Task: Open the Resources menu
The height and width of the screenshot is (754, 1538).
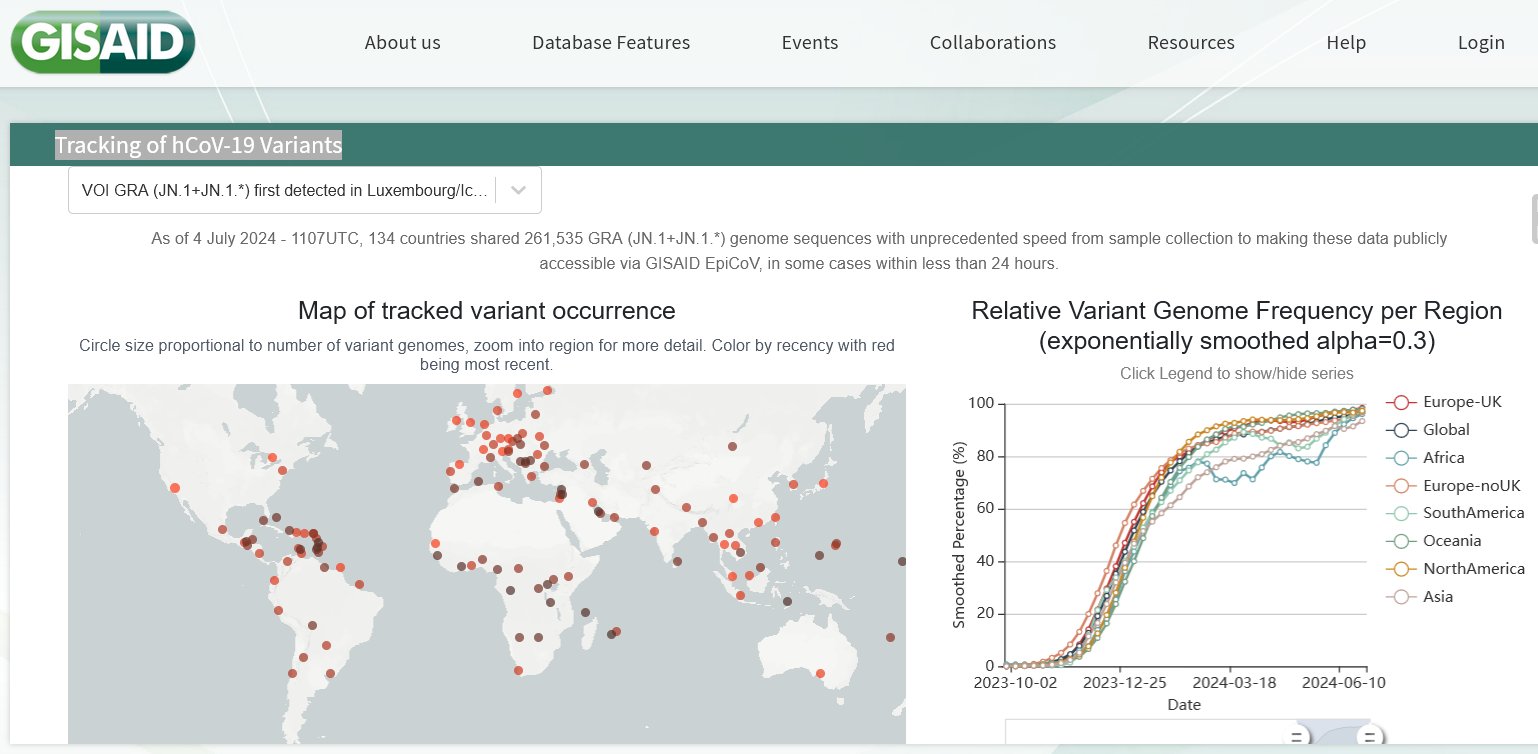Action: [x=1191, y=43]
